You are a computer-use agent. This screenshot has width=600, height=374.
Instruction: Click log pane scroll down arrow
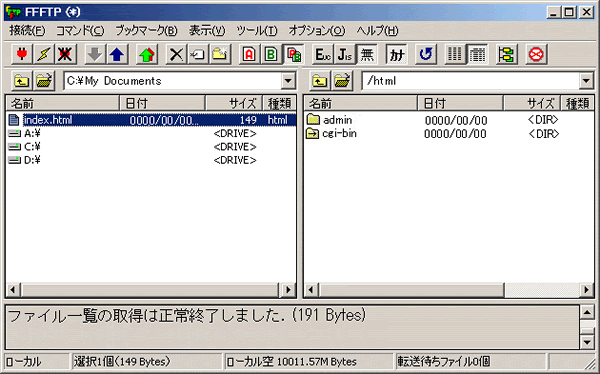[x=587, y=341]
